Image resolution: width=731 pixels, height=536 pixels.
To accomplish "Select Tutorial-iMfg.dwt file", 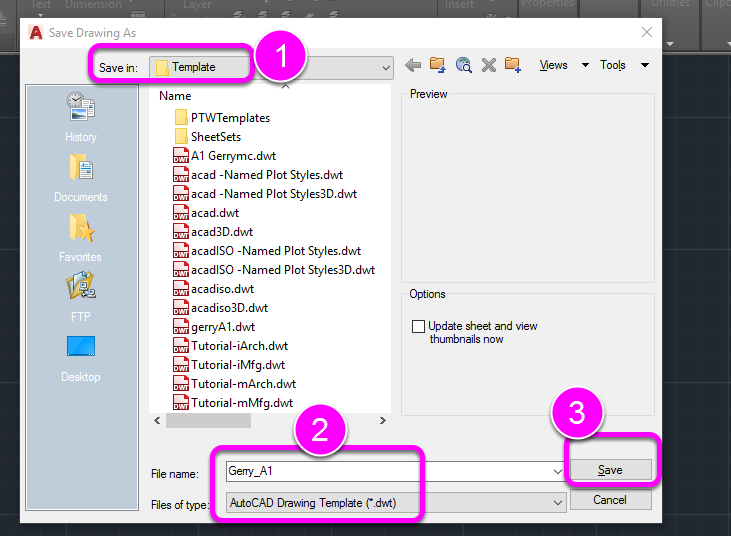I will pos(228,365).
